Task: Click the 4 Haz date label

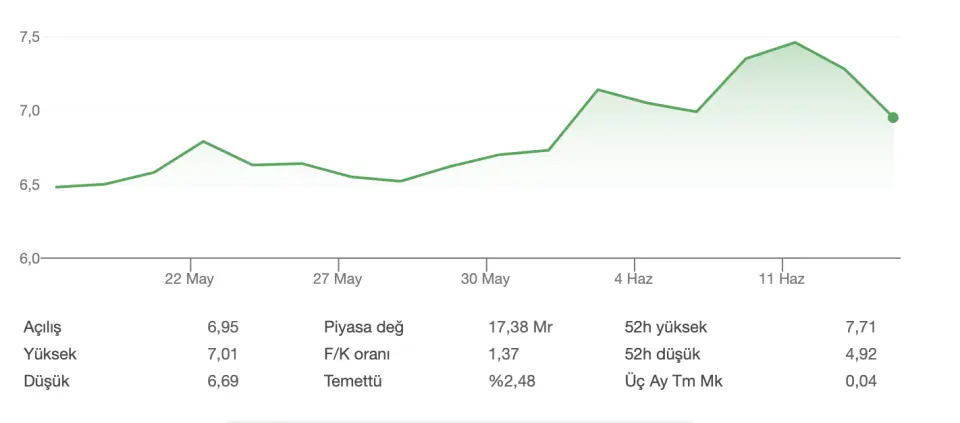Action: (633, 279)
